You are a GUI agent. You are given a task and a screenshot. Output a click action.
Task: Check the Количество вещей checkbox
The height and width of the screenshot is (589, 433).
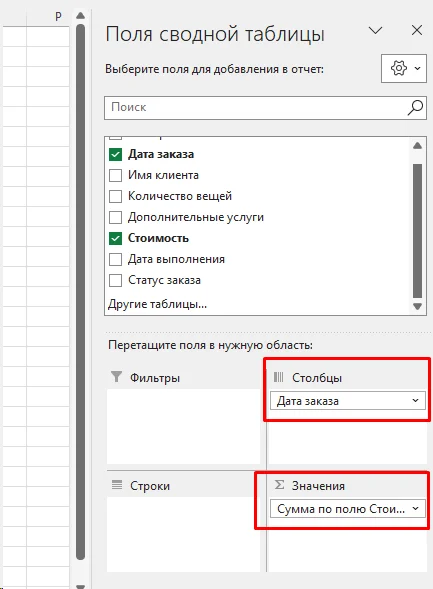115,196
